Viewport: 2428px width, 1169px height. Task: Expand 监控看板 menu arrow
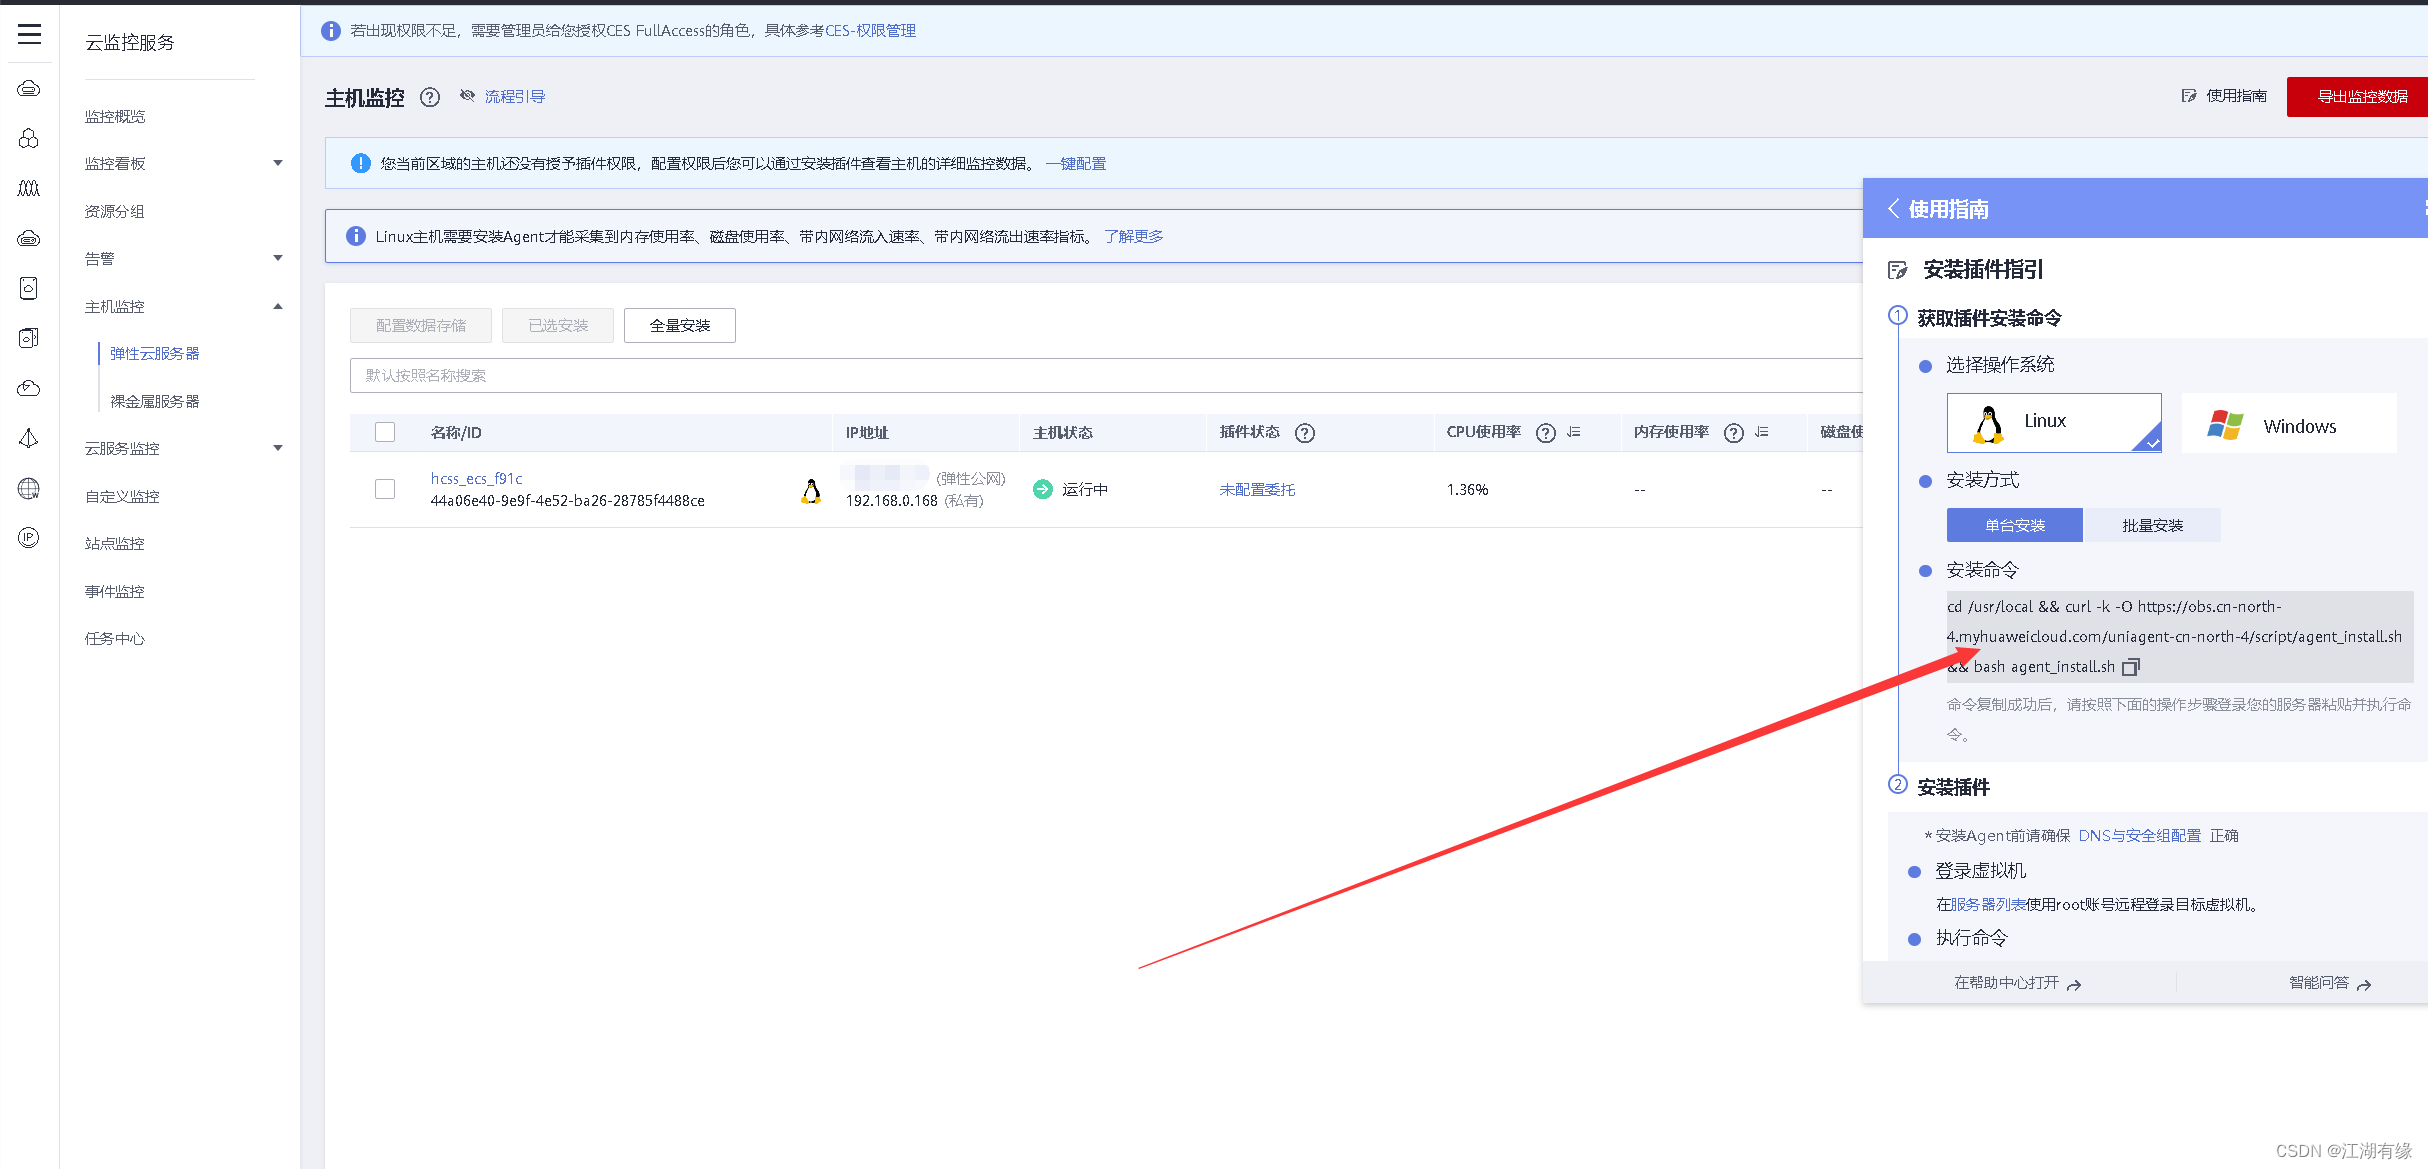pyautogui.click(x=278, y=163)
